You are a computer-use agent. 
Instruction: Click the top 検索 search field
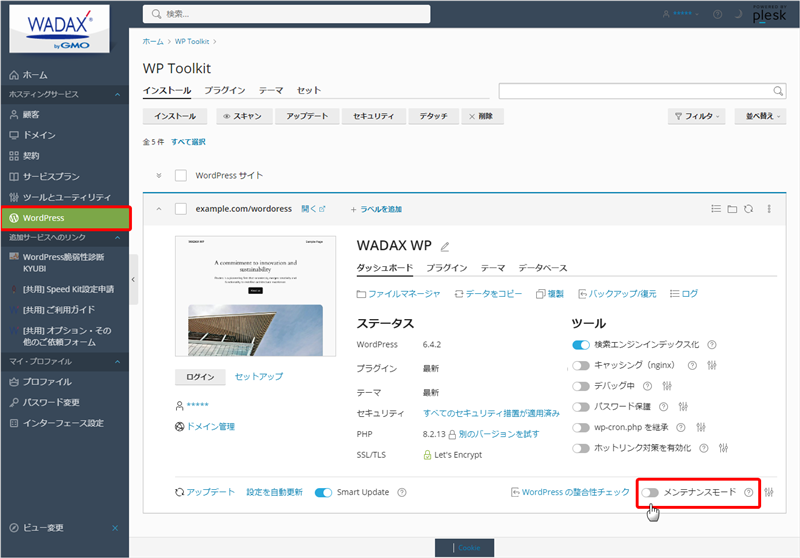[287, 14]
